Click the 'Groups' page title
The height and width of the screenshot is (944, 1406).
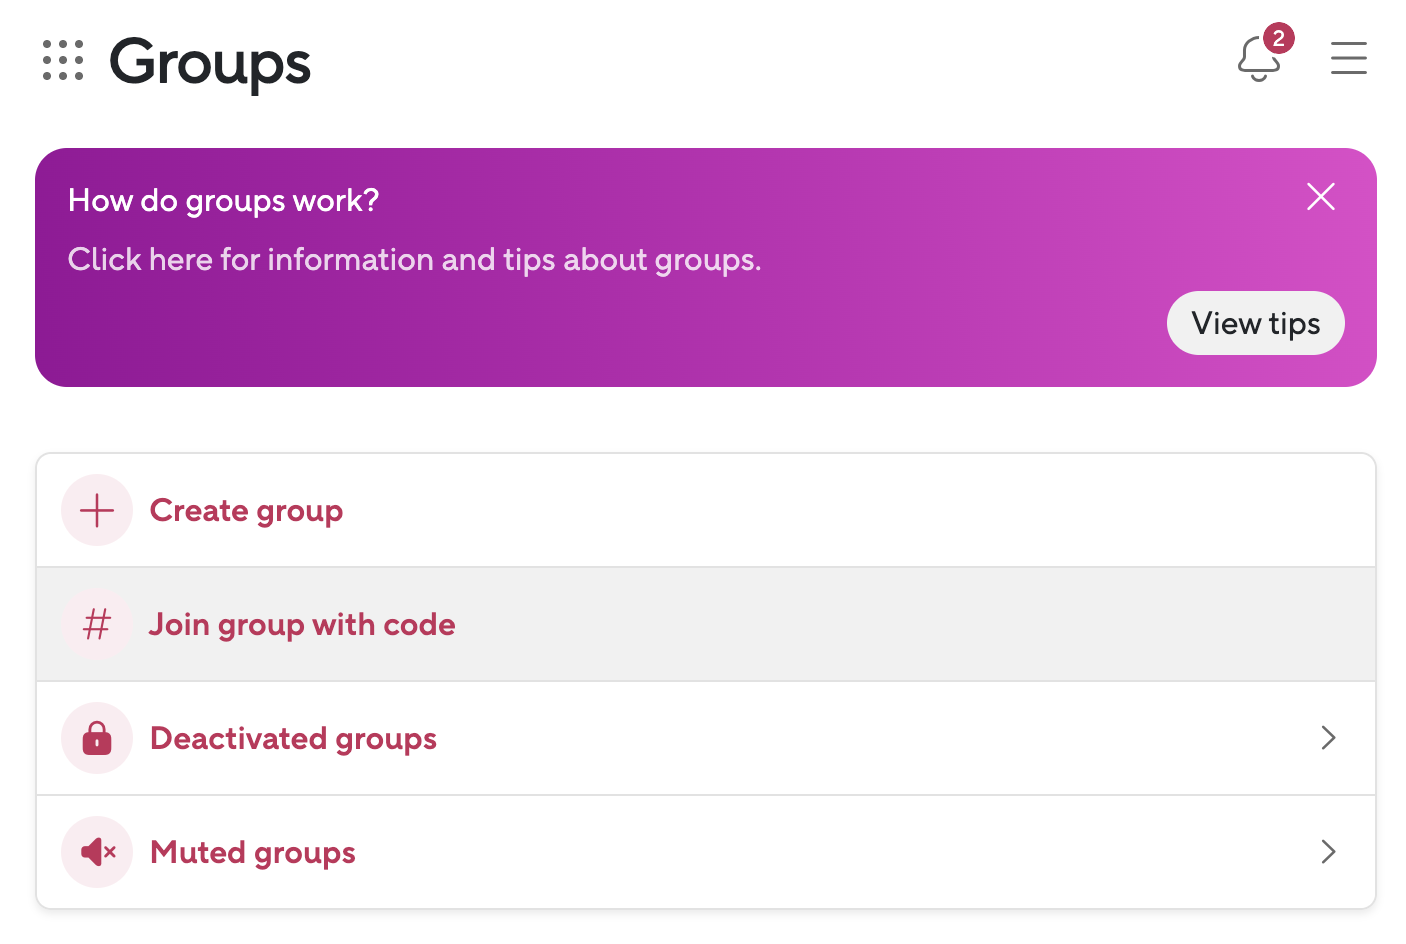(210, 62)
